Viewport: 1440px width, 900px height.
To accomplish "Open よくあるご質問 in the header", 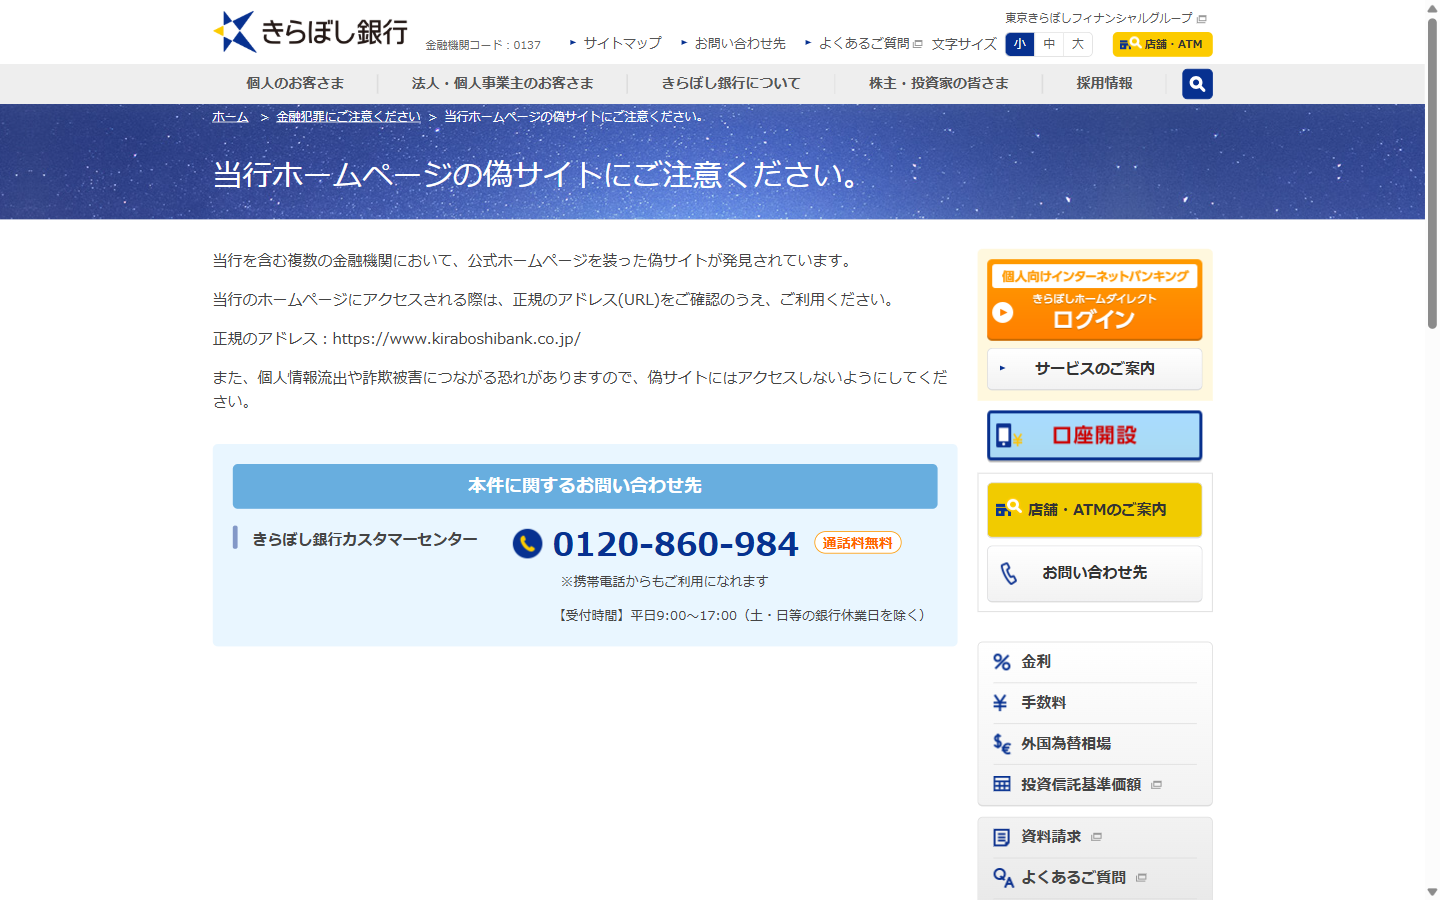I will click(x=863, y=43).
